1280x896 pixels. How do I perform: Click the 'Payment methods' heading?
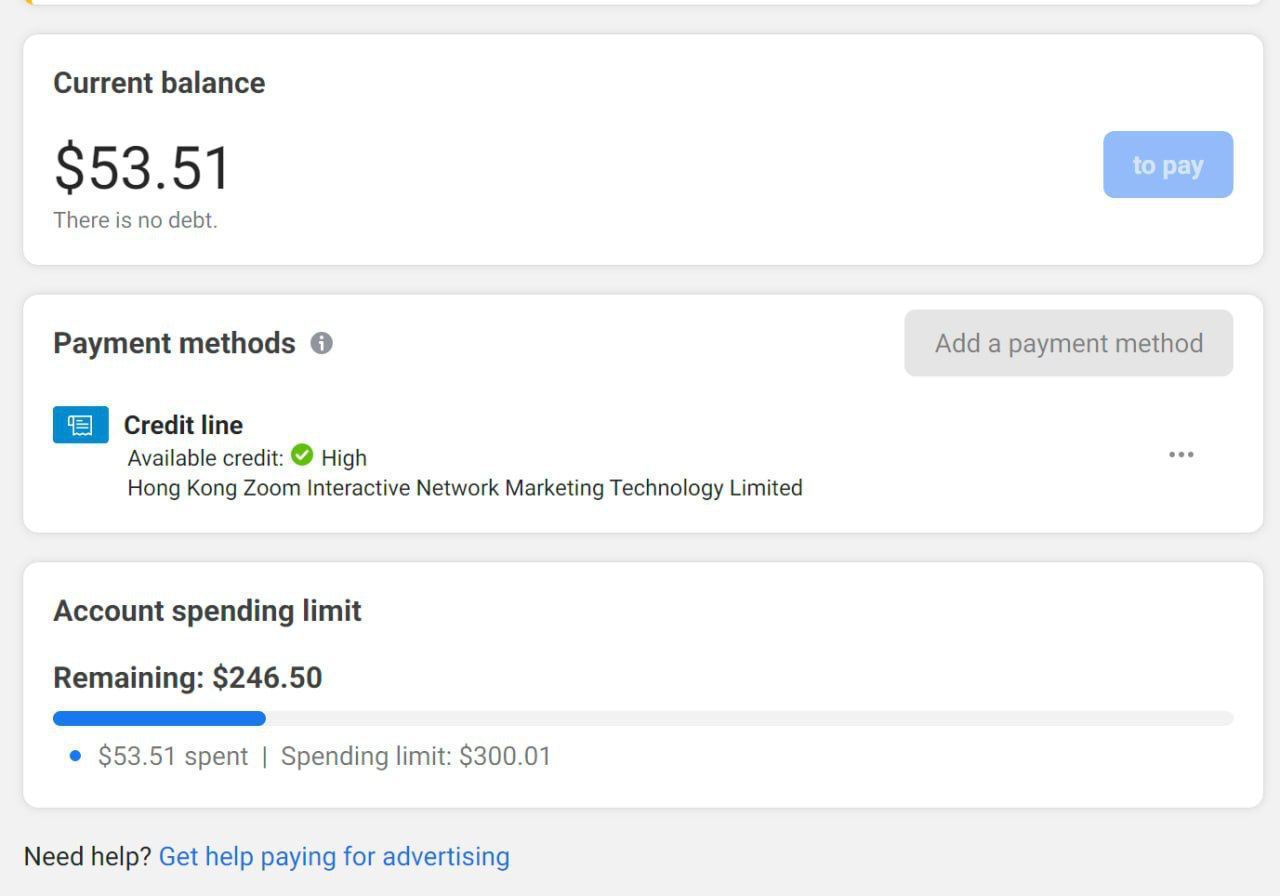pyautogui.click(x=174, y=343)
